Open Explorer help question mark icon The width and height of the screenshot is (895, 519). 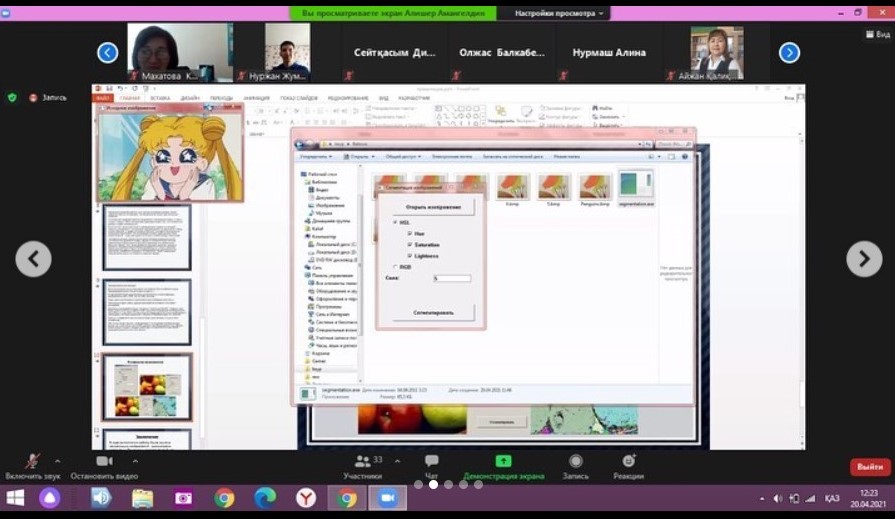[684, 156]
